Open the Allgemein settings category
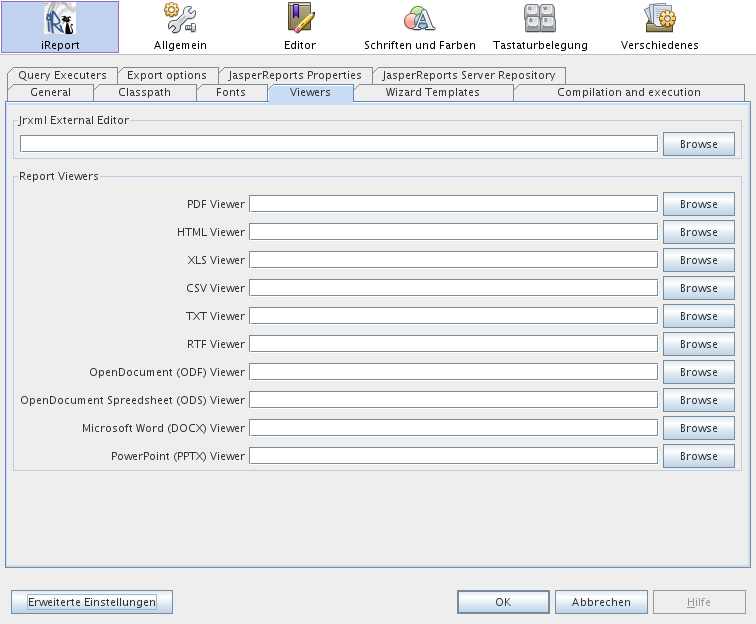756x624 pixels. click(180, 27)
